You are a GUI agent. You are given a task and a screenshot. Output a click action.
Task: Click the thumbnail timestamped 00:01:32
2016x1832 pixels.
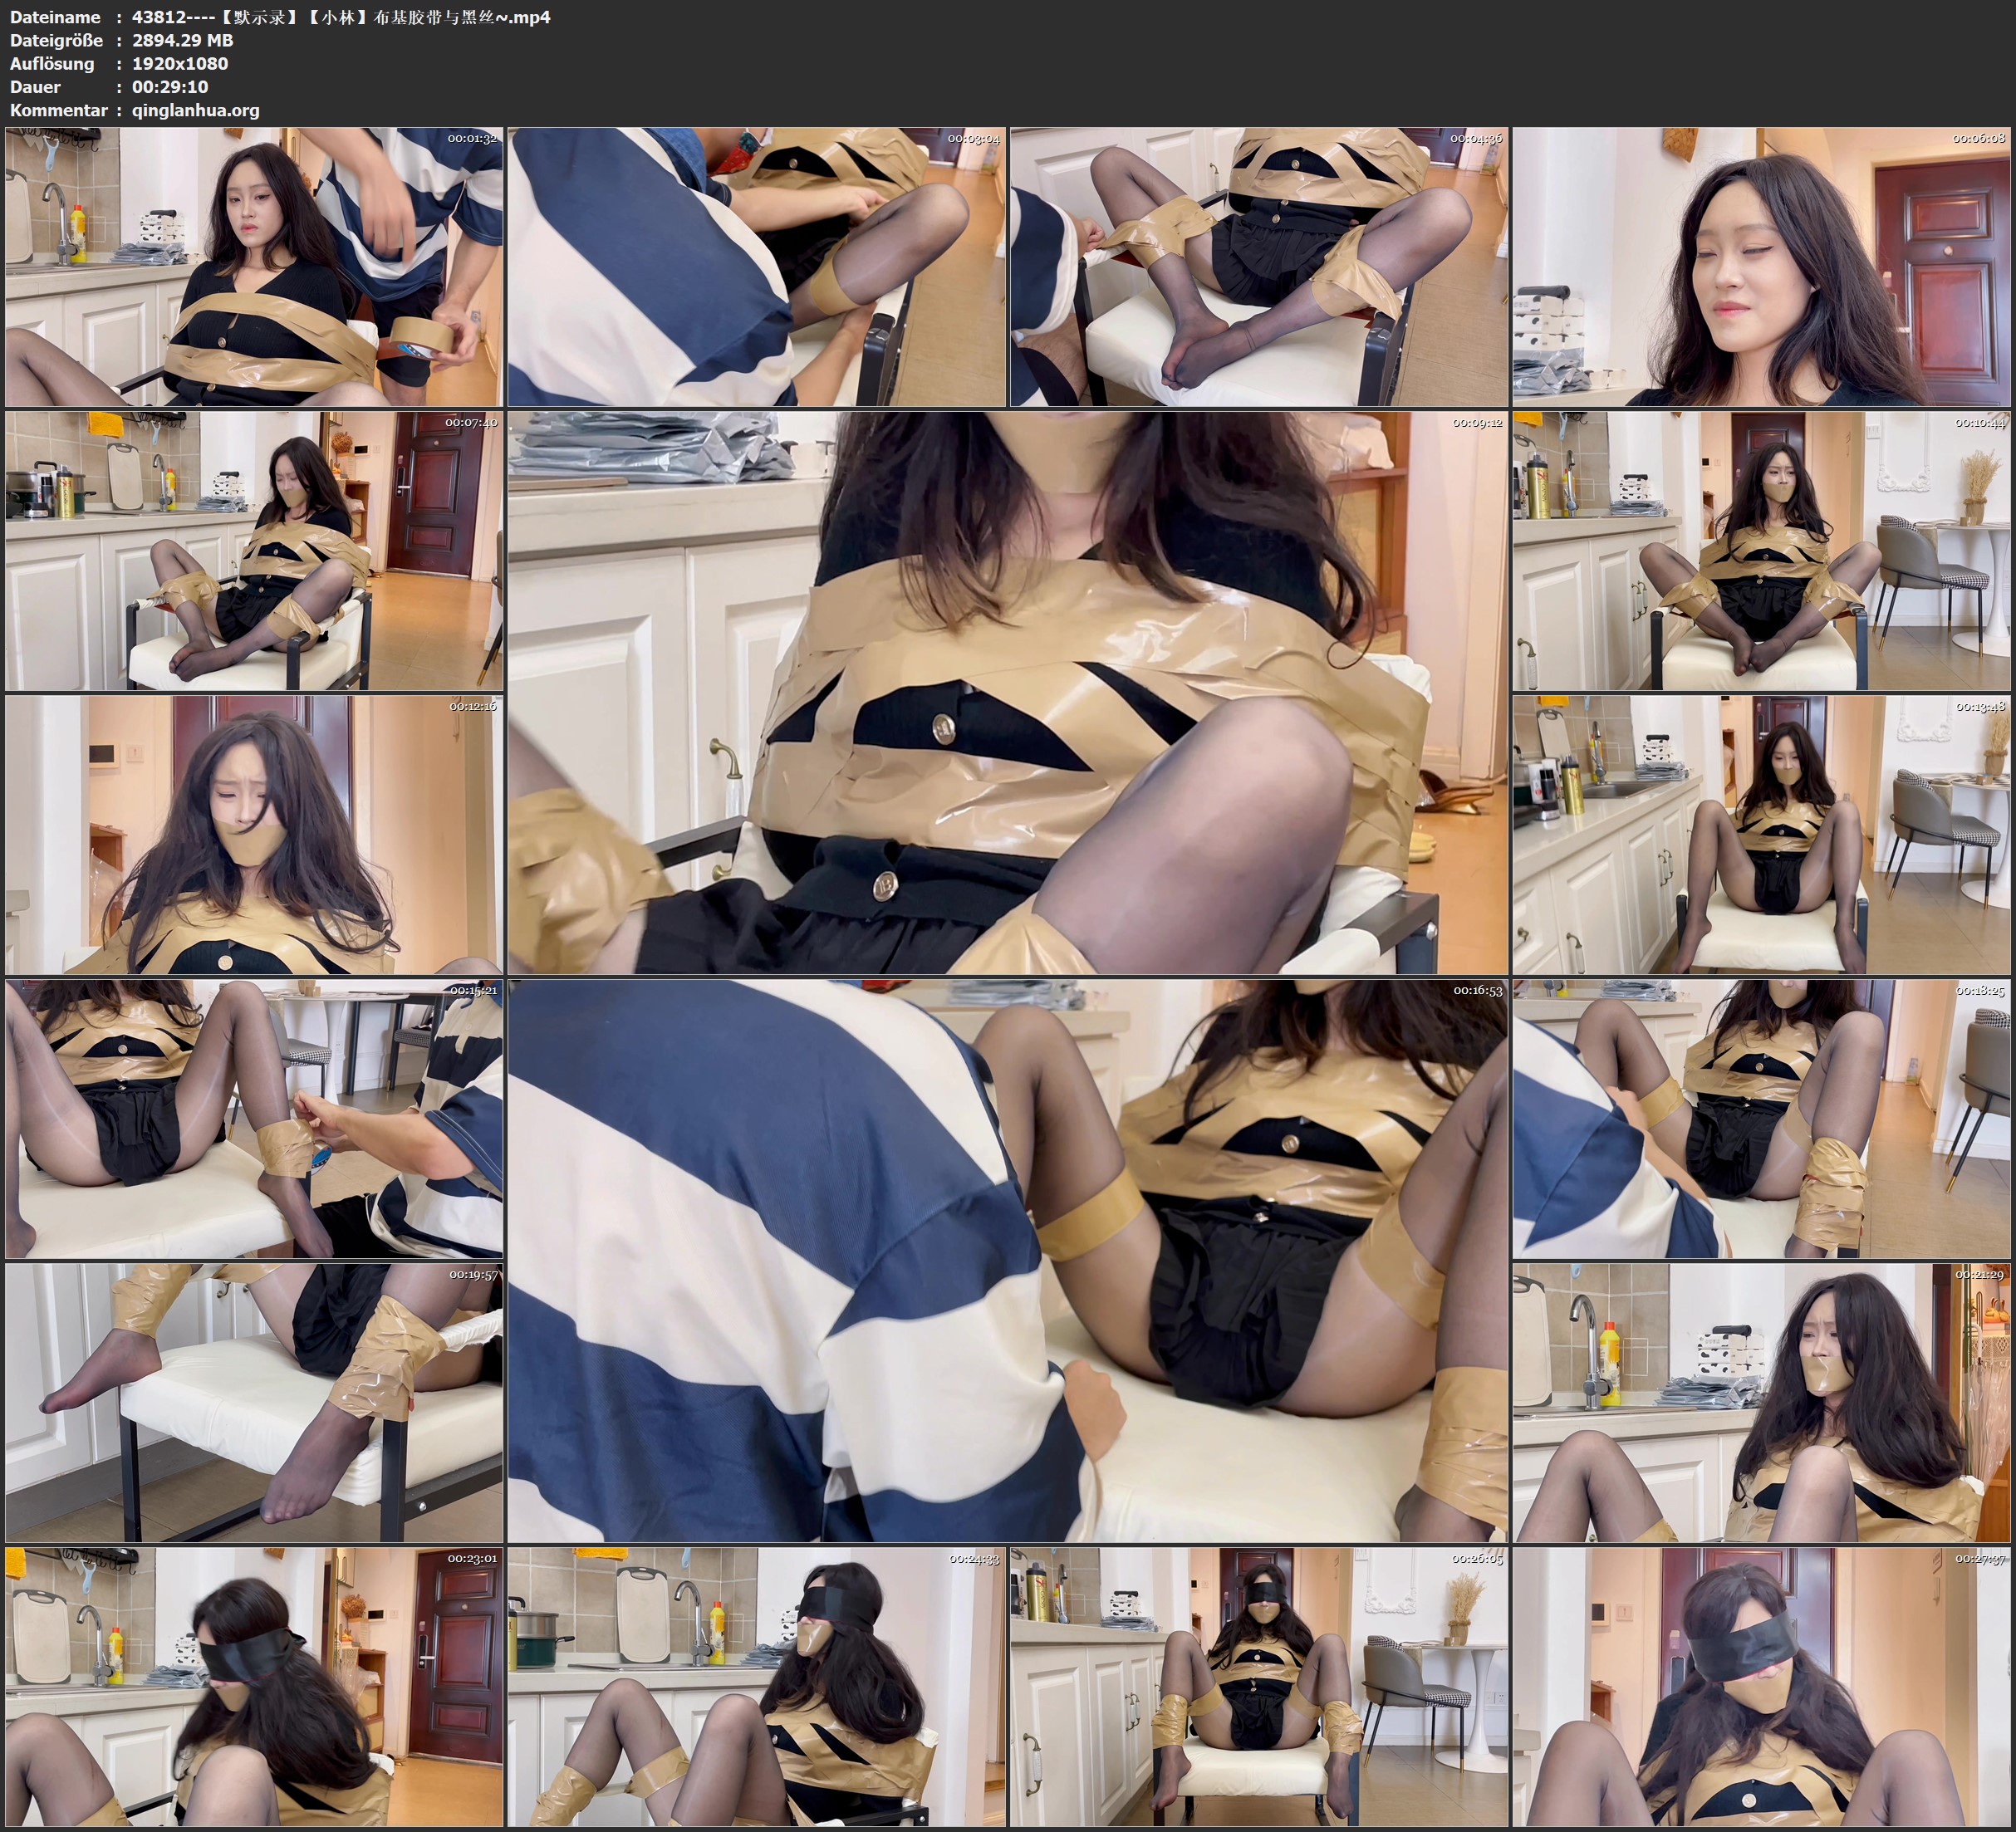click(x=254, y=266)
